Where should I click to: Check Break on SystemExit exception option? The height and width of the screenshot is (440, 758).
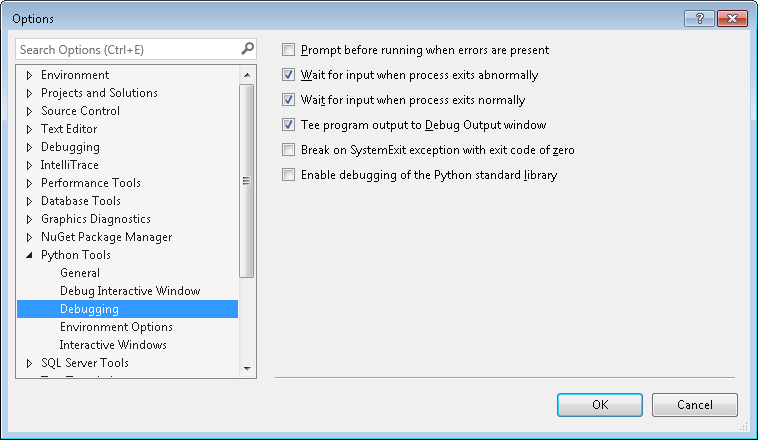pos(289,150)
